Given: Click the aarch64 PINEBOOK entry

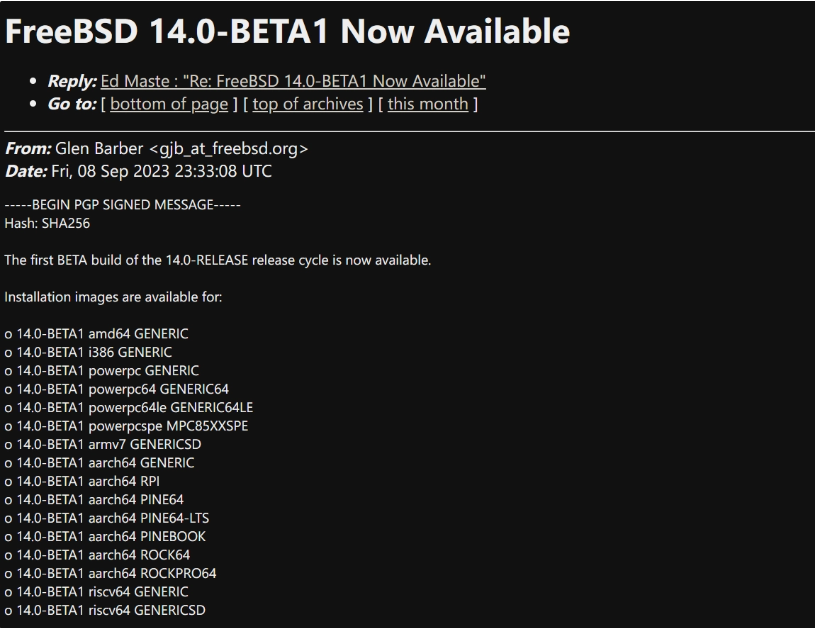Looking at the screenshot, I should (106, 537).
